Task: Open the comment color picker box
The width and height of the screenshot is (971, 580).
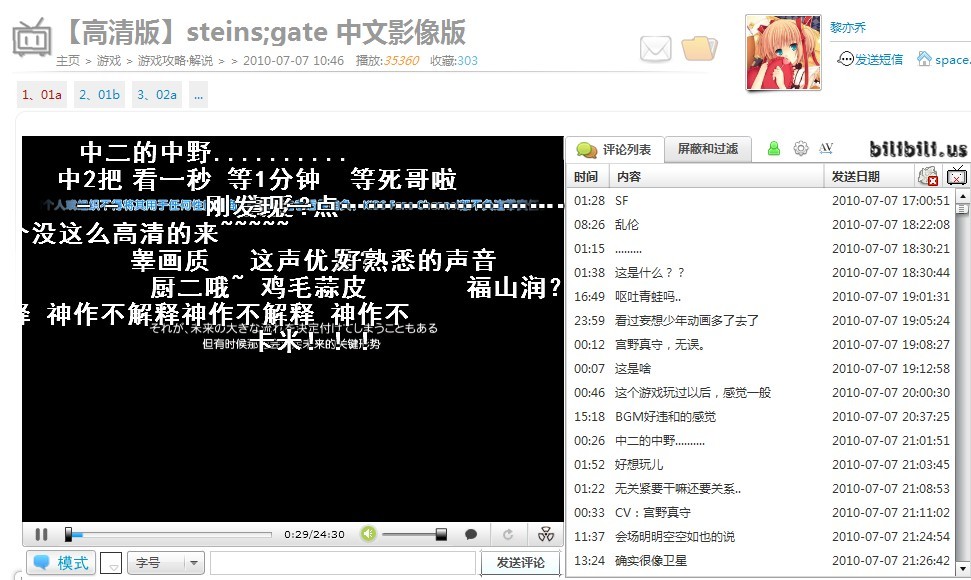Action: [111, 563]
